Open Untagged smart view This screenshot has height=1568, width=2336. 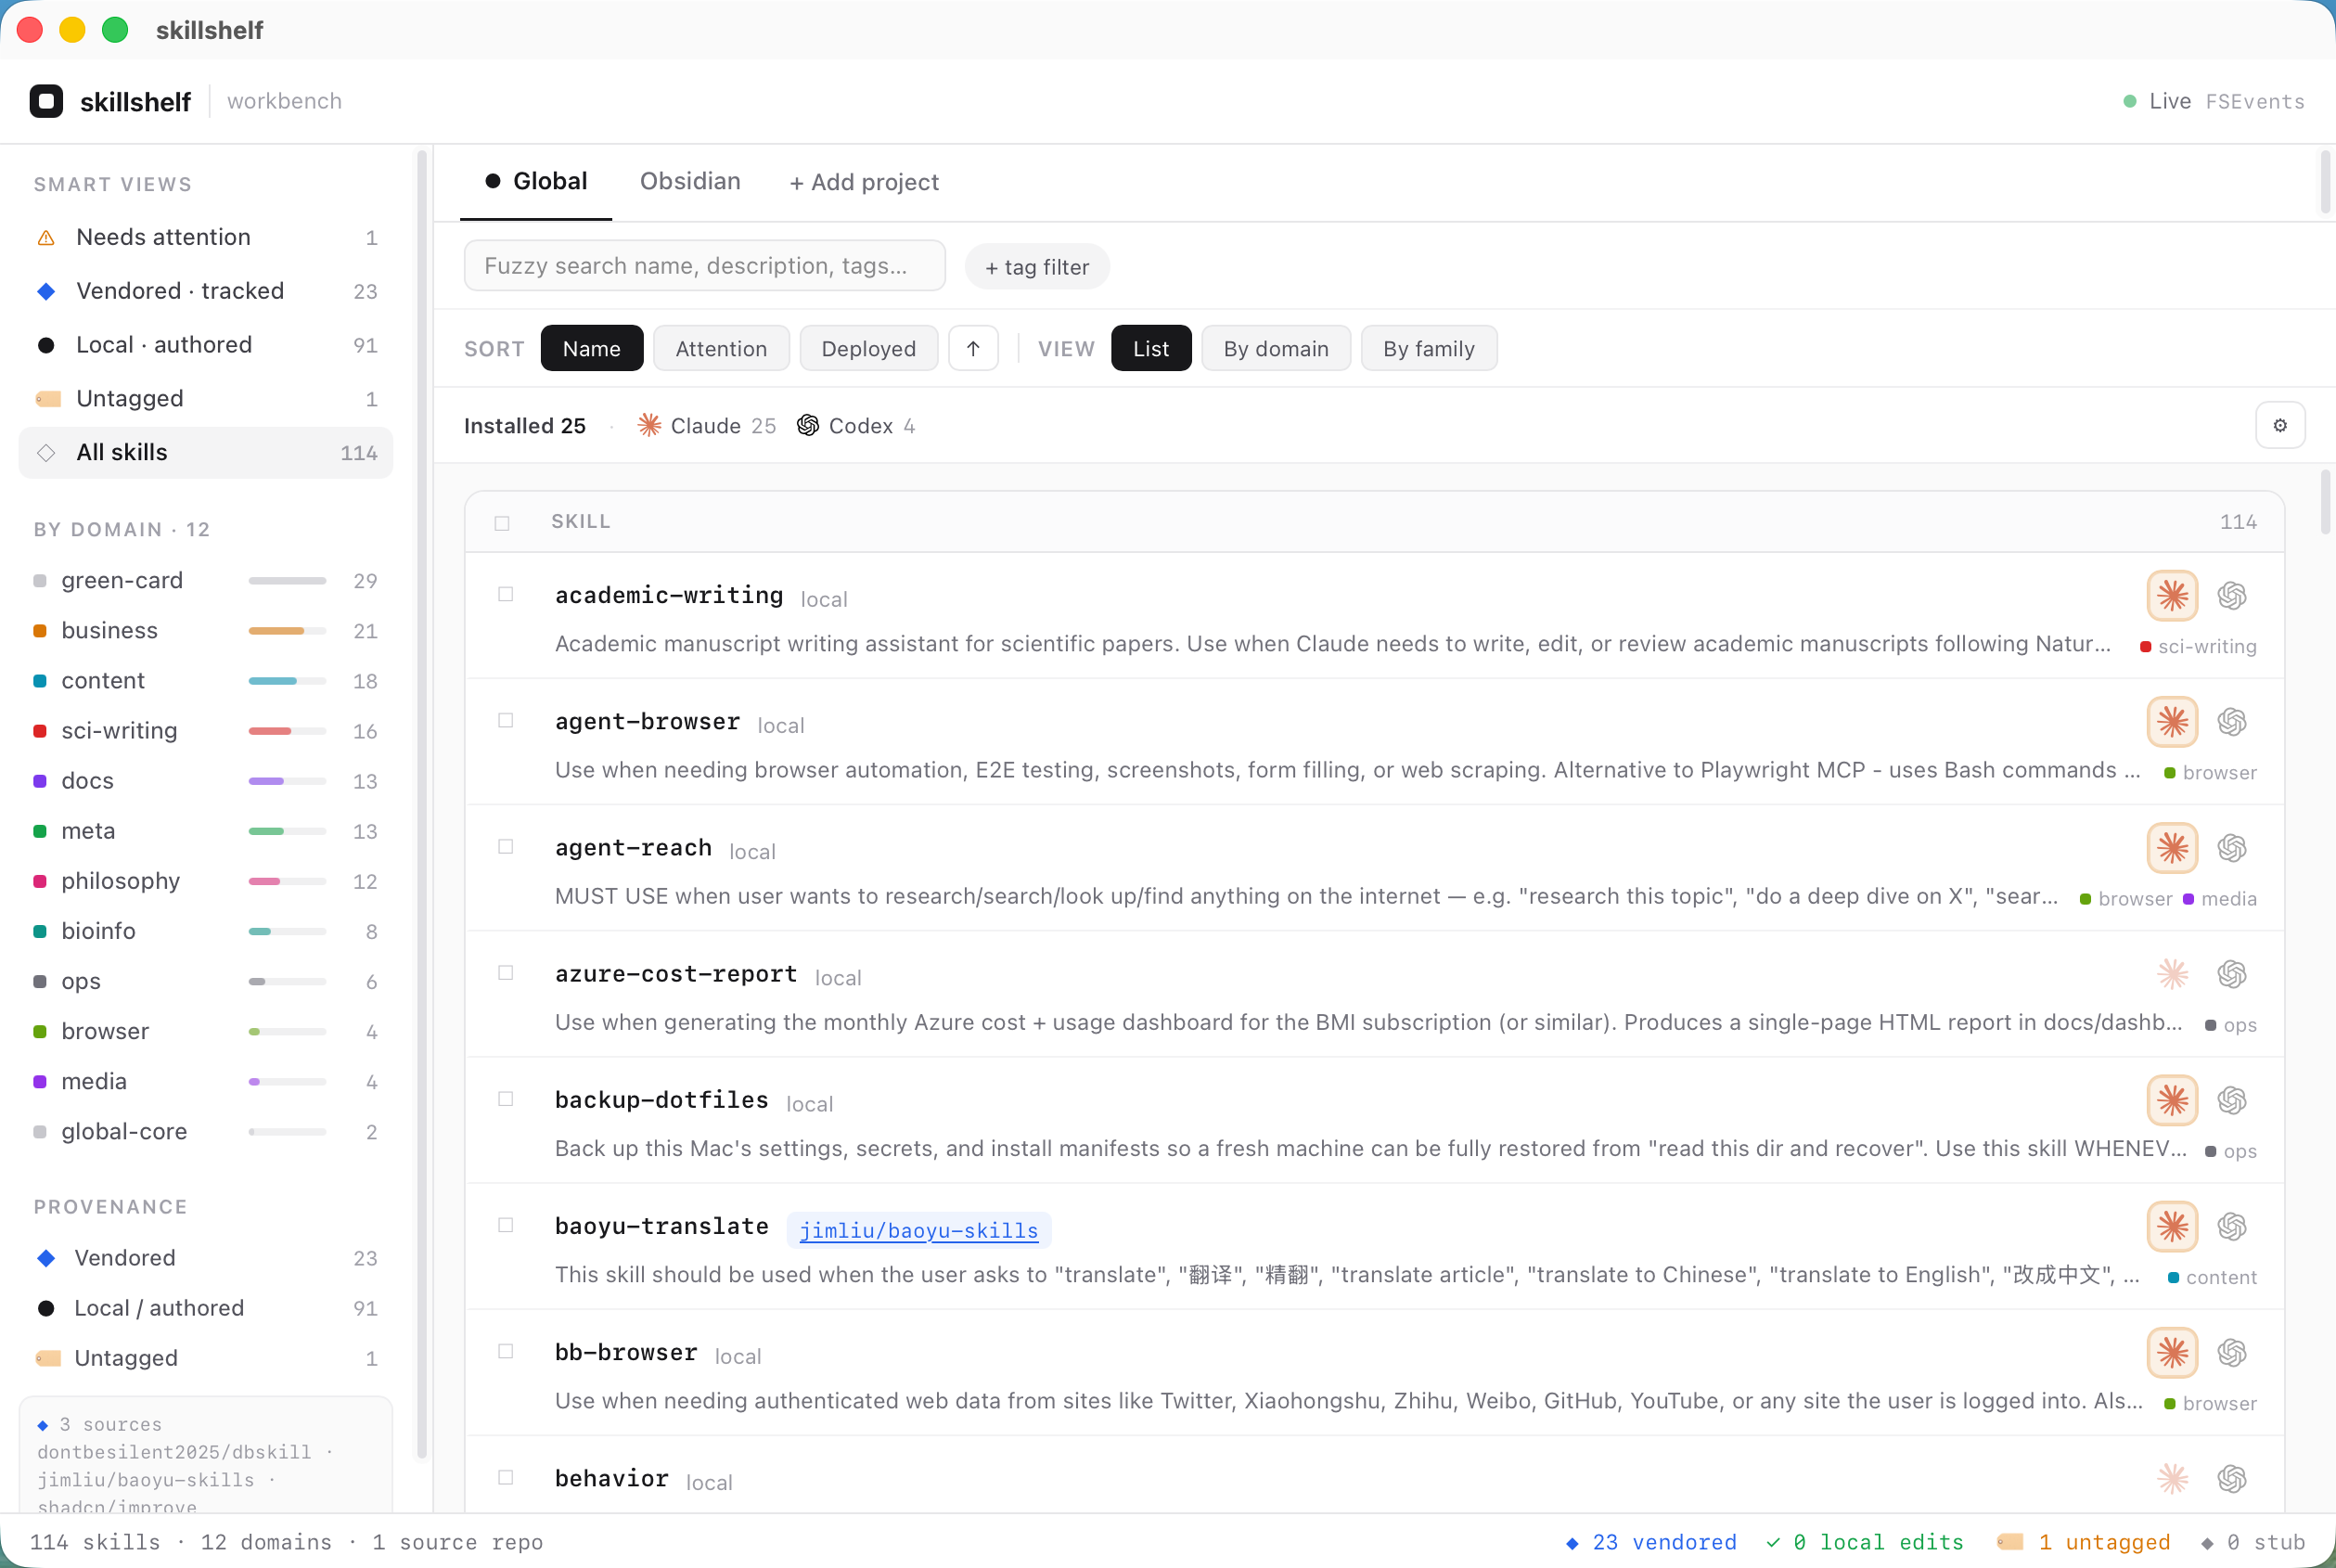[206, 399]
